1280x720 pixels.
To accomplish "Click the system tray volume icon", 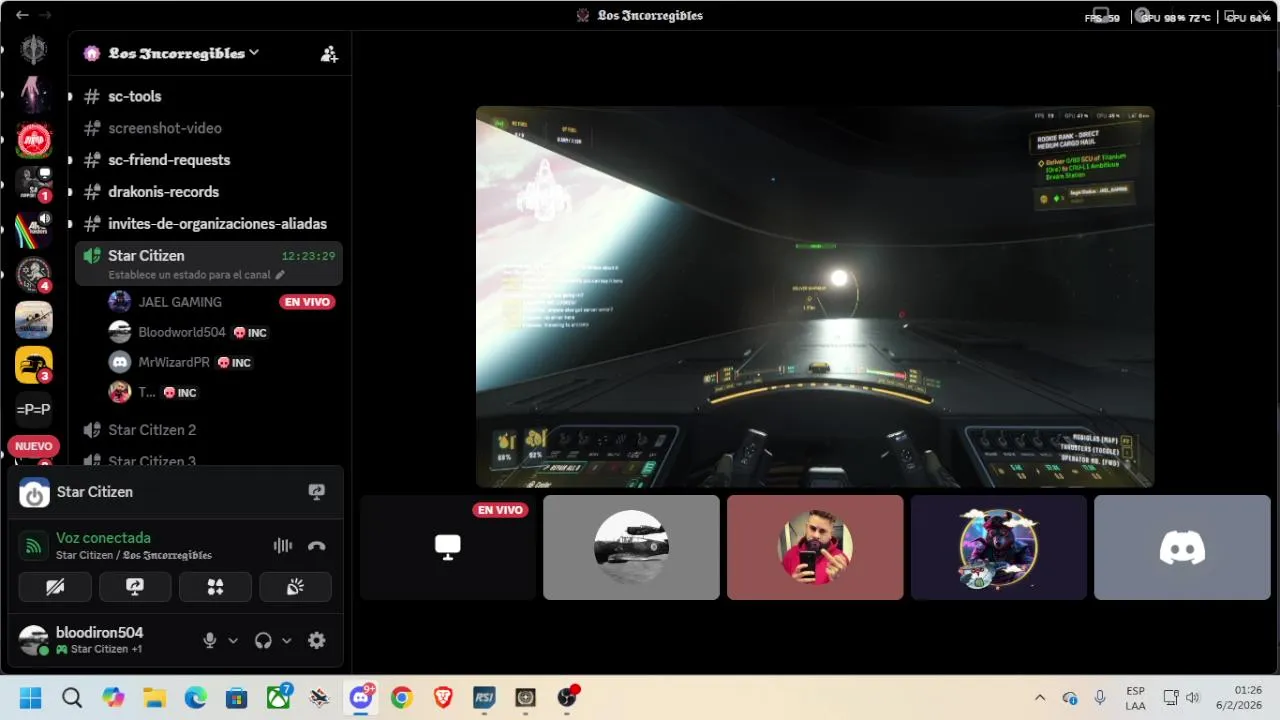I will pos(1193,698).
